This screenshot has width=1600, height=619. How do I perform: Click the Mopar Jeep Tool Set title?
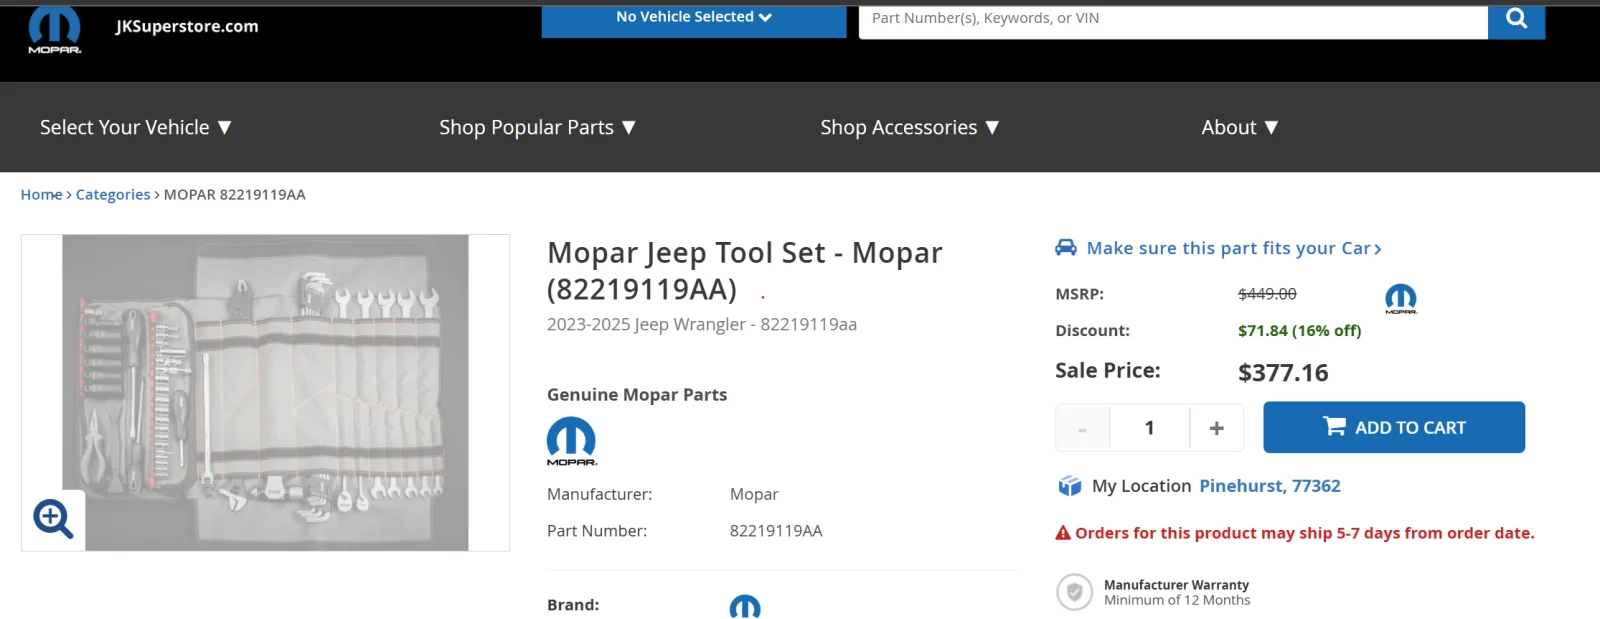[744, 270]
